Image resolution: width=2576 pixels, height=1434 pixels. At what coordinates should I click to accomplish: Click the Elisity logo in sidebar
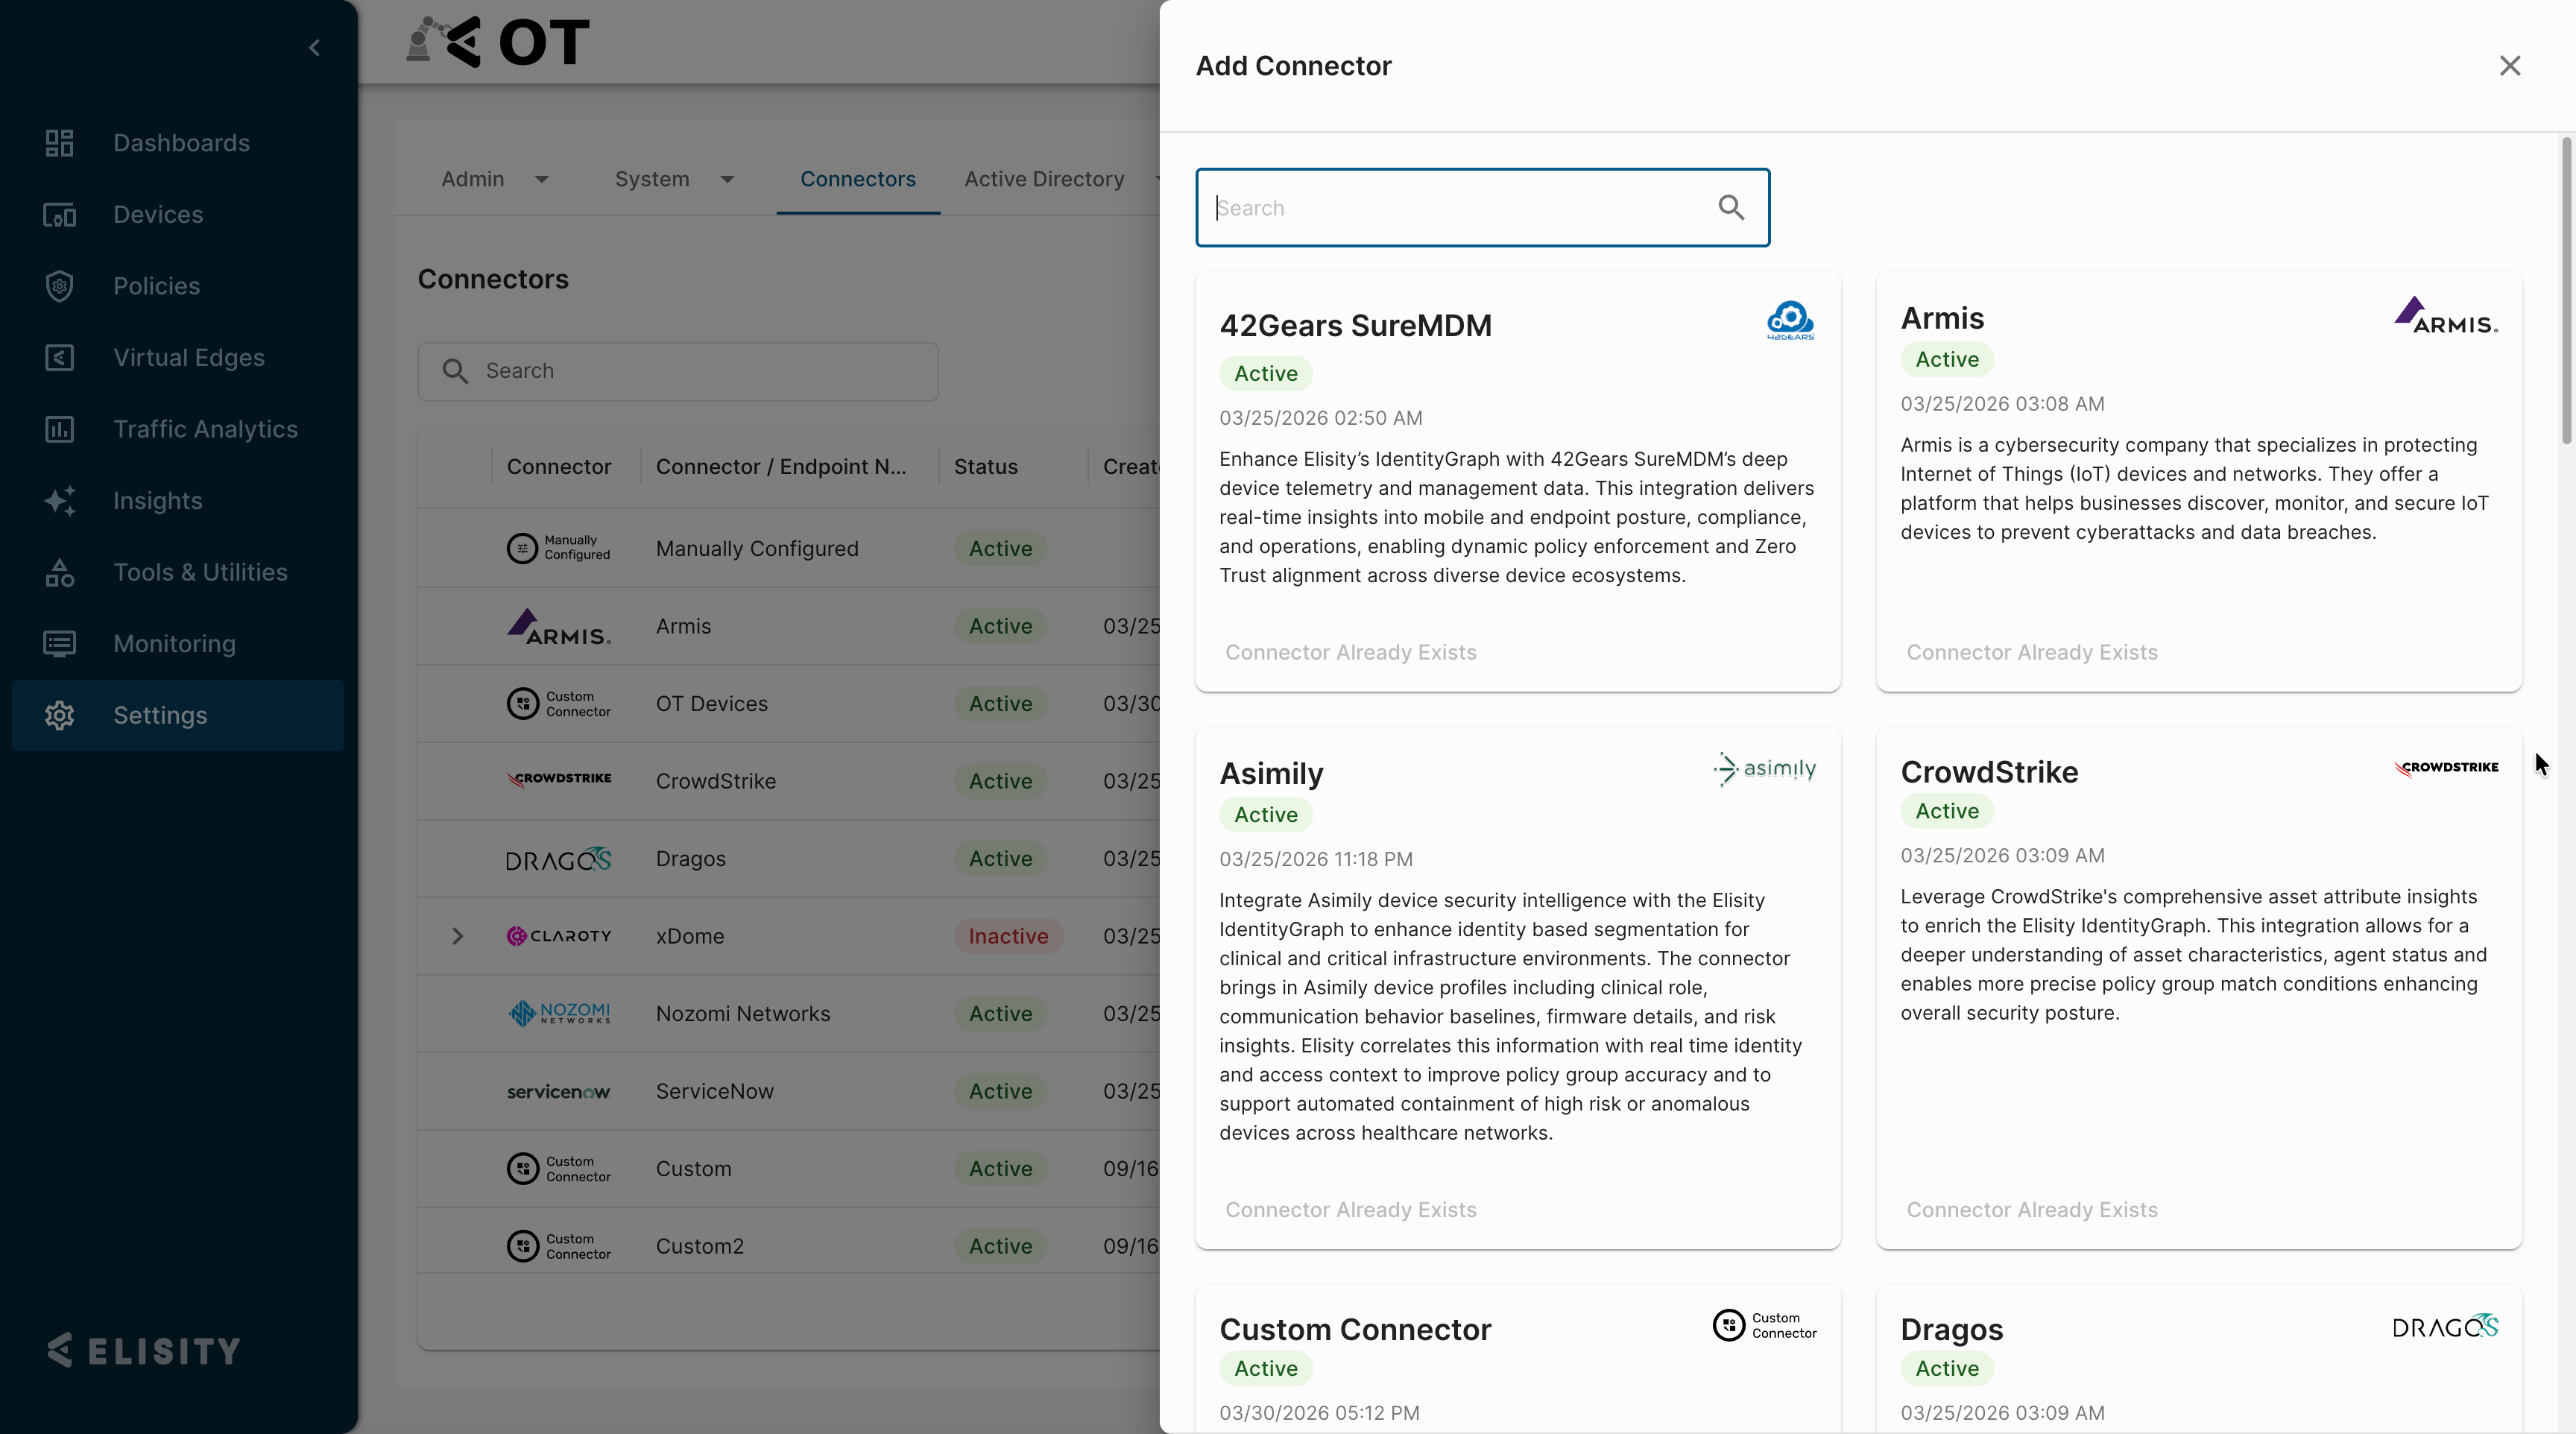click(144, 1351)
